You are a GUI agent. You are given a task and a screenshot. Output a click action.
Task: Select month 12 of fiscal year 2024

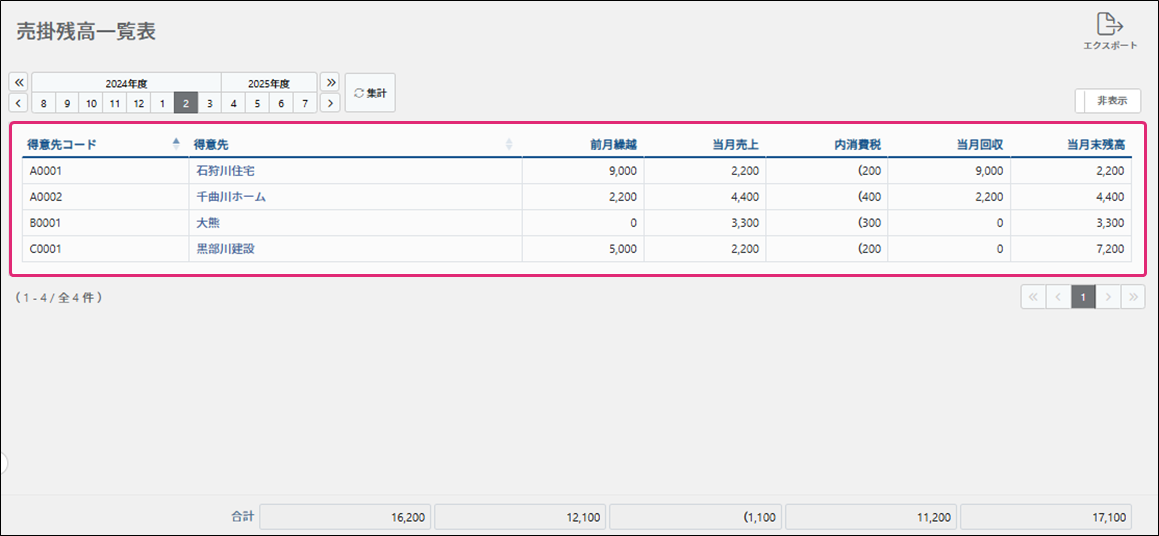point(138,103)
